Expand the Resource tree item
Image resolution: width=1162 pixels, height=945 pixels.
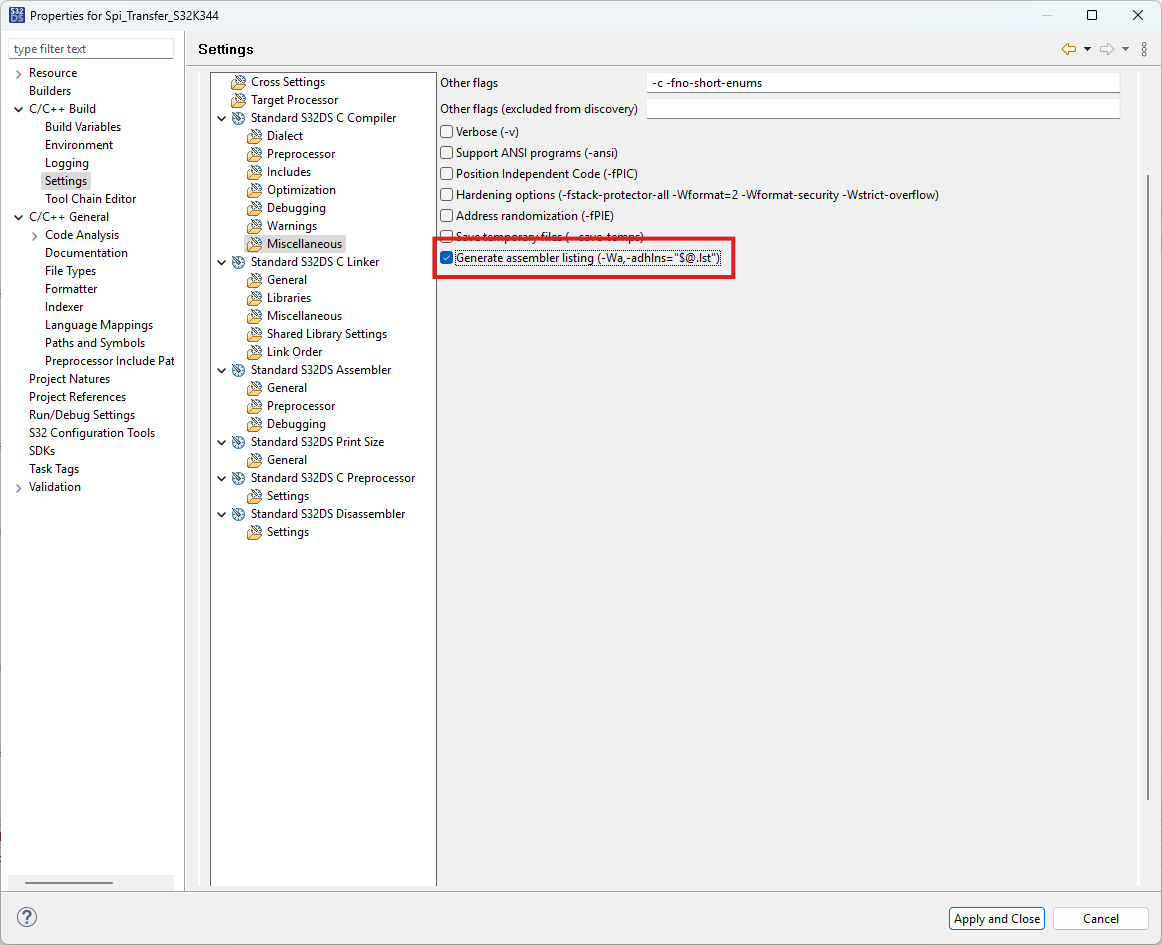pyautogui.click(x=19, y=72)
